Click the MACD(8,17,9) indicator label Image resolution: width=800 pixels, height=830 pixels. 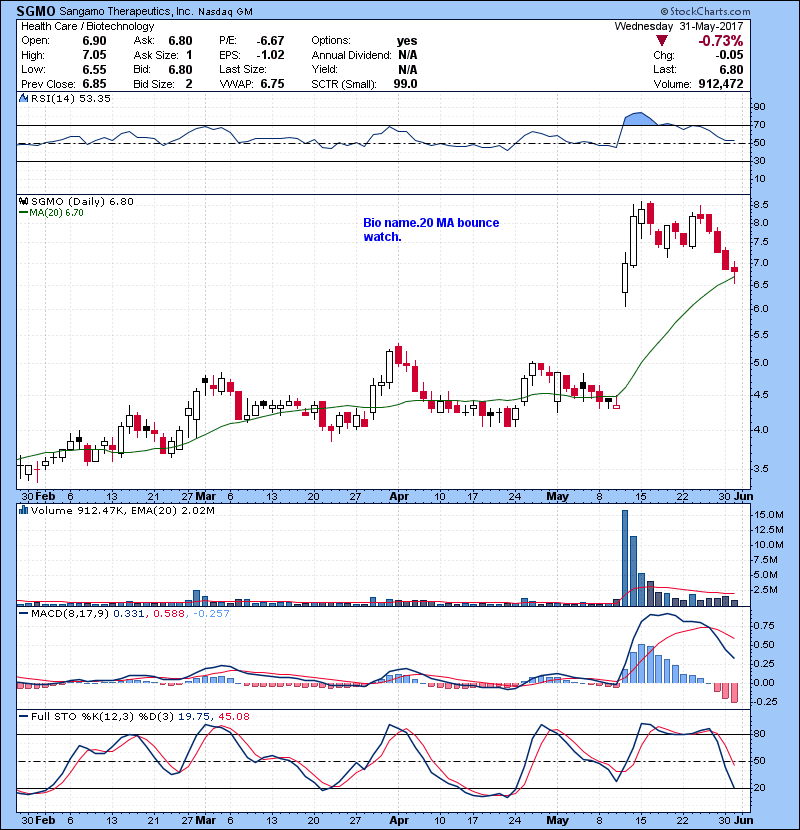pos(70,614)
